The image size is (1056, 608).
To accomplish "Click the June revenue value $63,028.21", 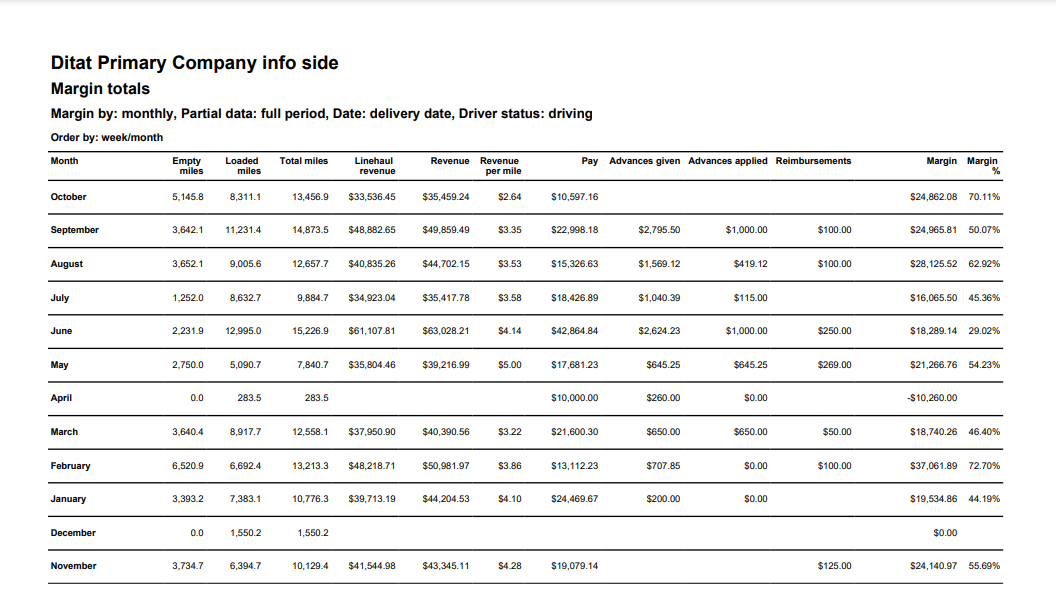I will (445, 331).
